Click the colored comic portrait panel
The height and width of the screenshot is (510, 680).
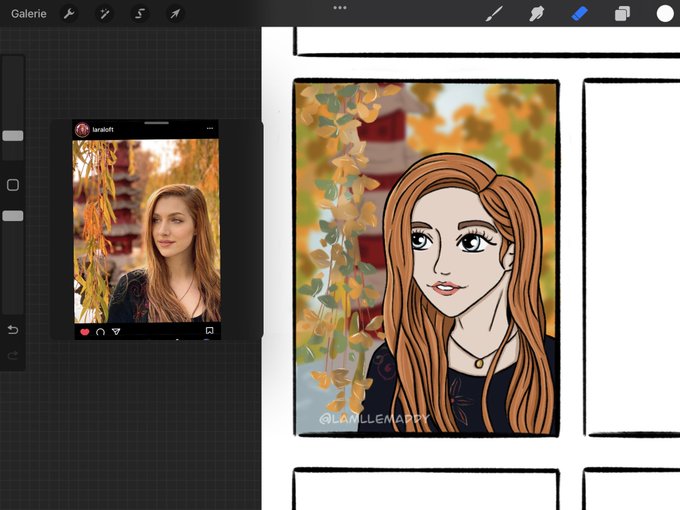(x=426, y=258)
